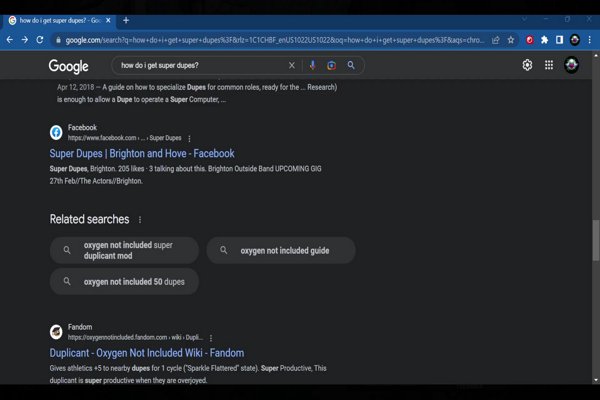This screenshot has height=400, width=600.
Task: Search 'oxygen not included guide'
Action: (x=281, y=250)
